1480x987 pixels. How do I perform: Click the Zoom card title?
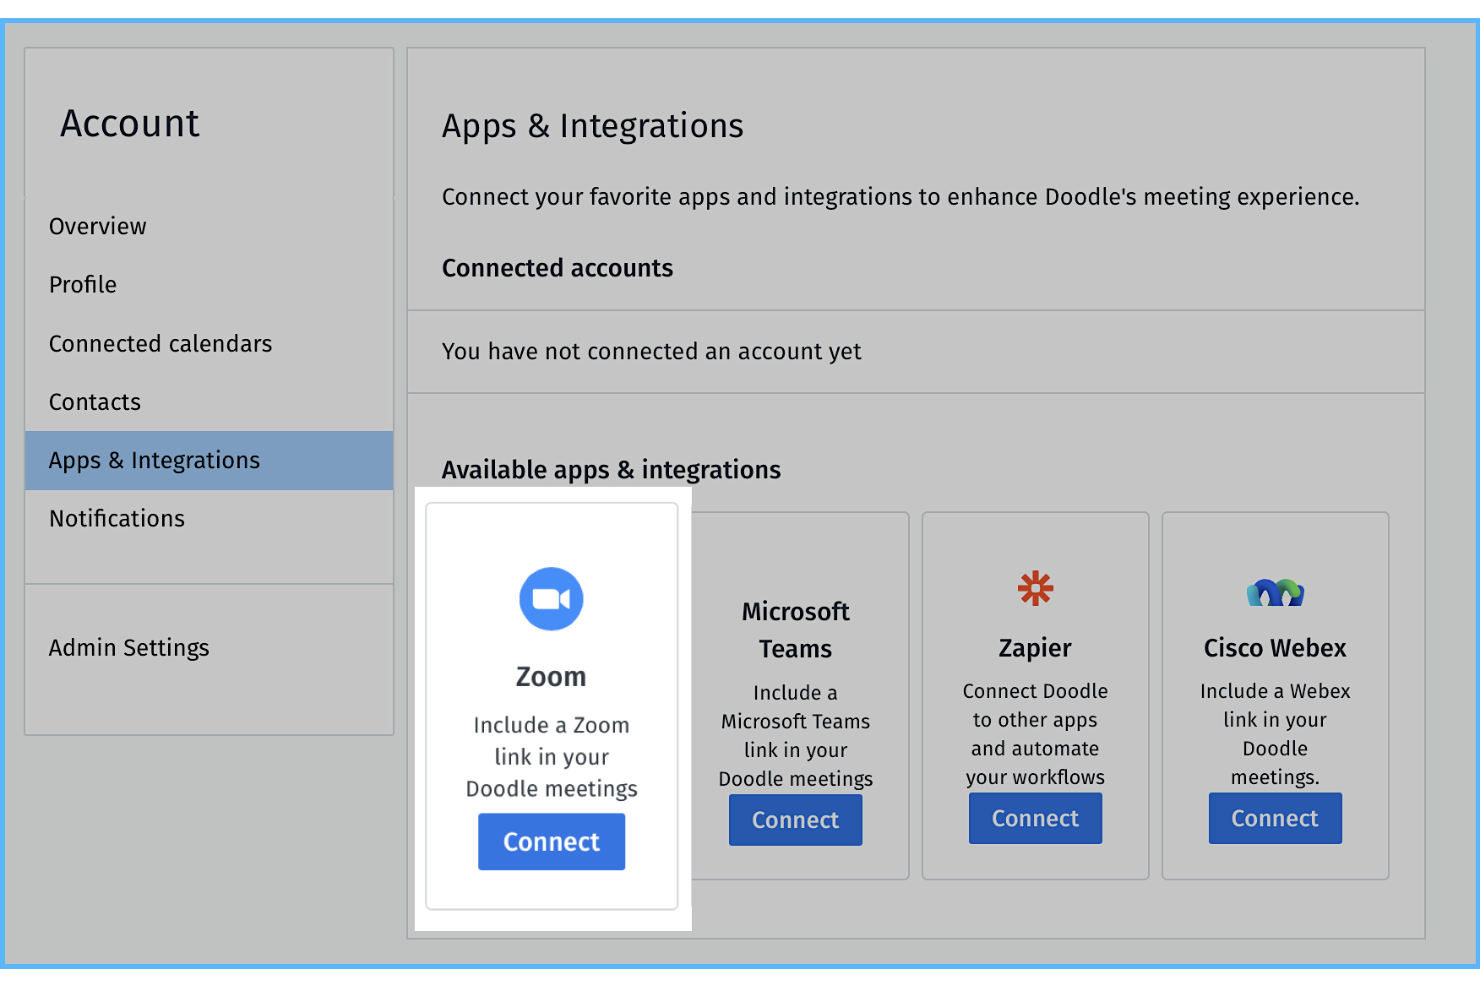point(551,677)
